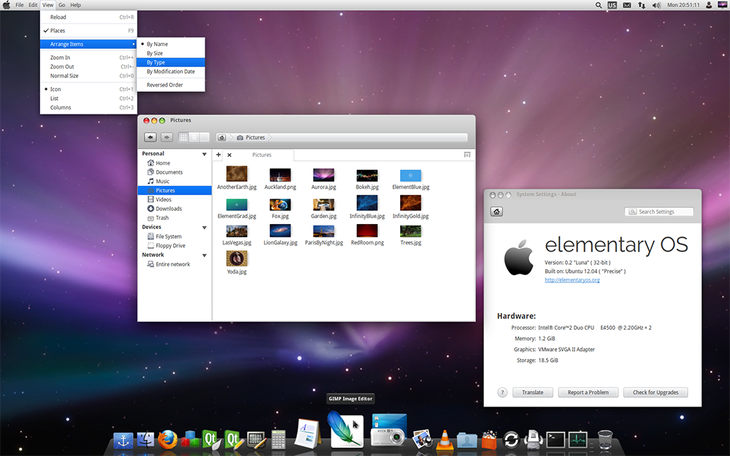Viewport: 730px width, 456px height.
Task: Collapse the Network sidebar section
Action: 204,255
